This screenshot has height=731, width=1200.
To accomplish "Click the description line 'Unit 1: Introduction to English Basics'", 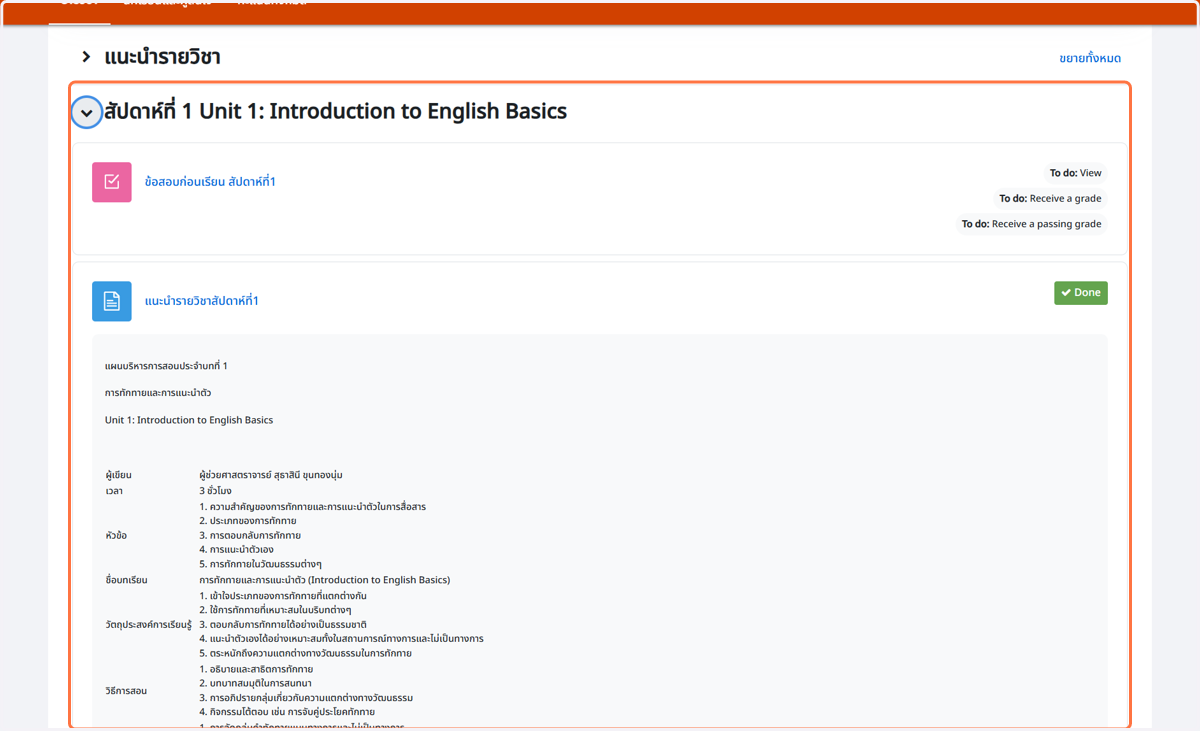I will coord(189,420).
